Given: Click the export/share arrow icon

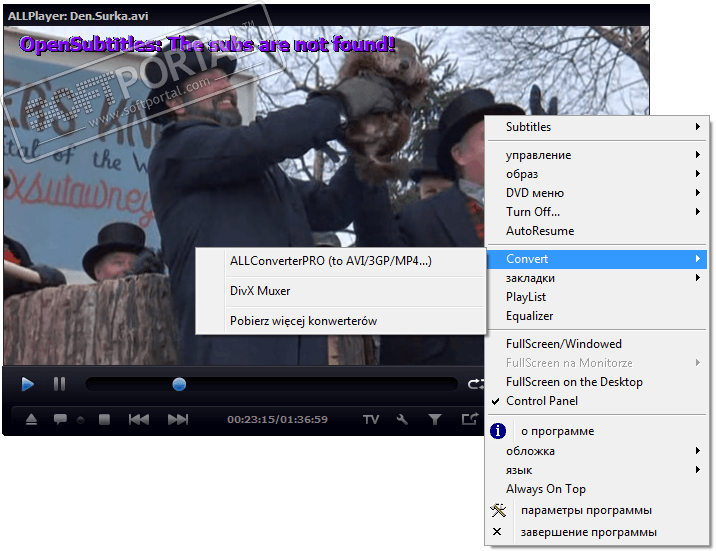Looking at the screenshot, I should point(470,418).
